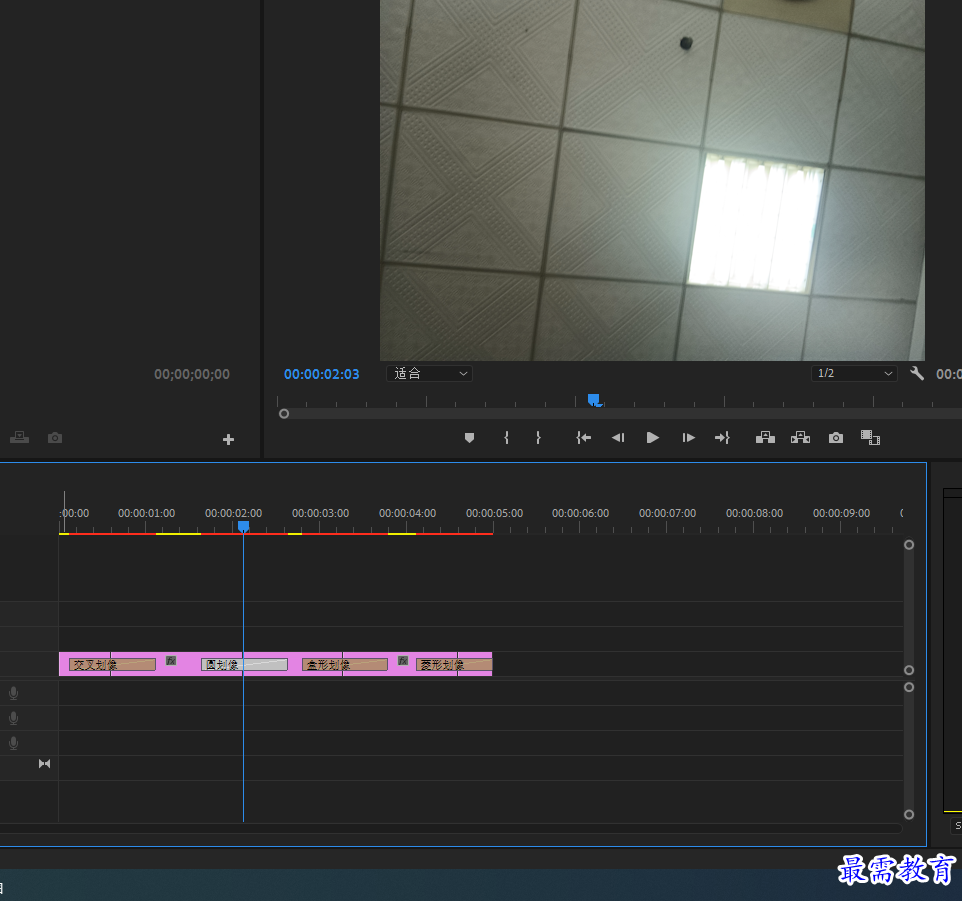
Task: Open the Source monitor button editor plus
Action: [x=228, y=440]
